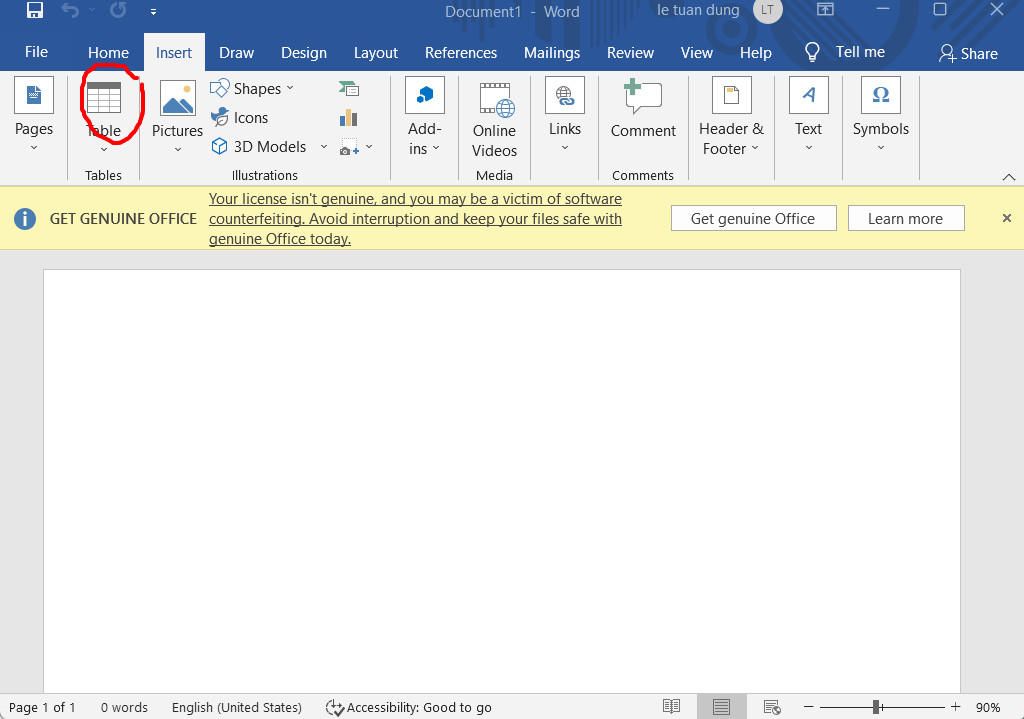Click Page 1 of 1 in status bar

42,707
